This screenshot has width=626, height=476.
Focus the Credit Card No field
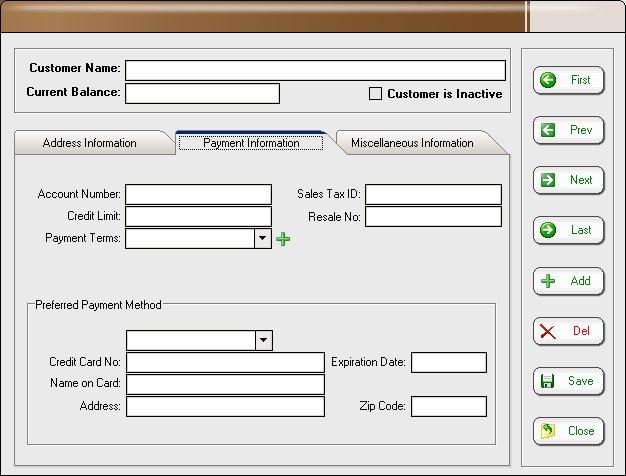tap(226, 362)
